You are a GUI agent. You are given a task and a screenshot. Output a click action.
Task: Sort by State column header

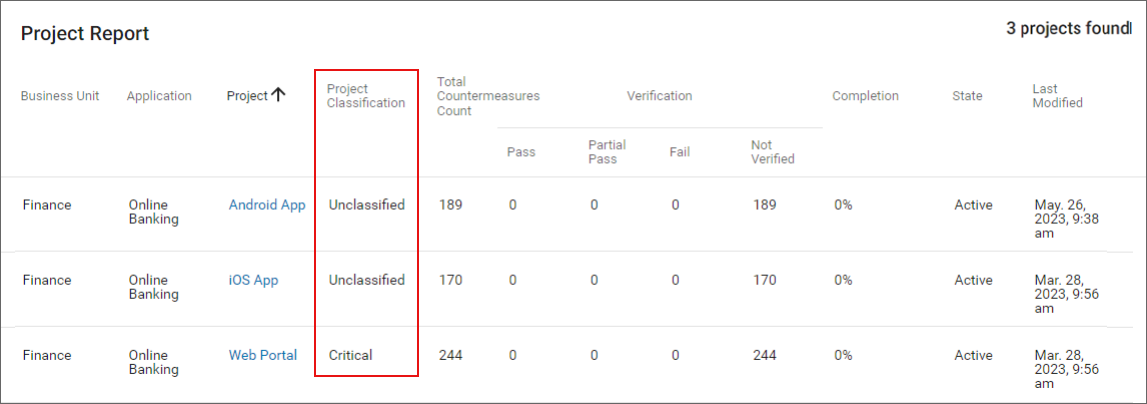(967, 96)
